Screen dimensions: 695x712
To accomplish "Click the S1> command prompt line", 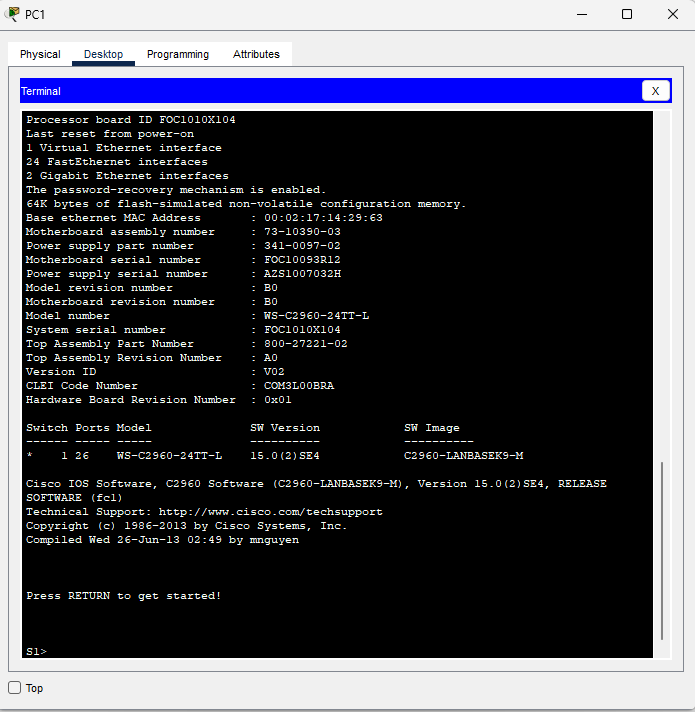I will [x=36, y=651].
